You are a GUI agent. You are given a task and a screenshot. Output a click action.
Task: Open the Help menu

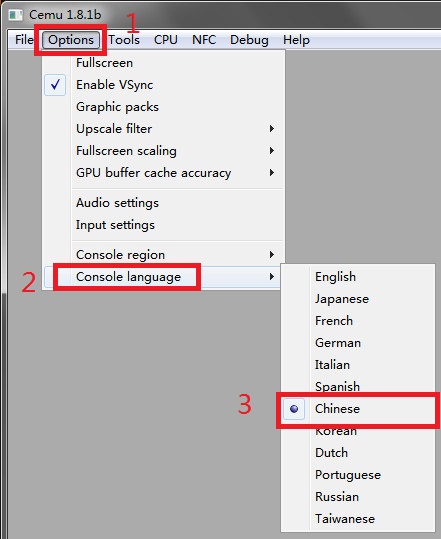point(296,40)
